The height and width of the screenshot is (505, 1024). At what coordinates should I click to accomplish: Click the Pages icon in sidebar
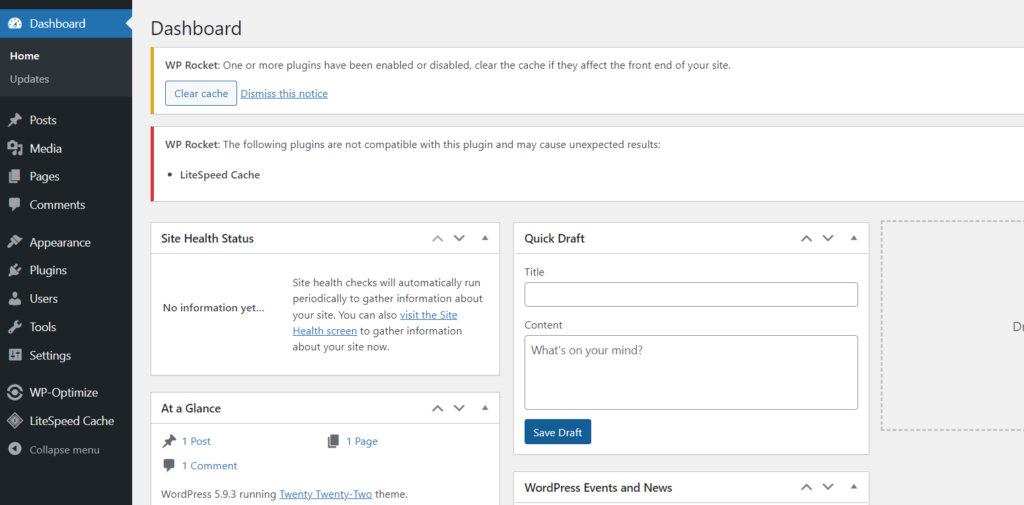(15, 176)
